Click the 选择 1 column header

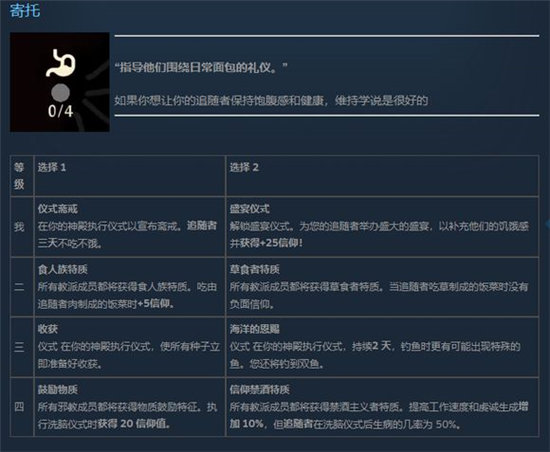[x=52, y=167]
